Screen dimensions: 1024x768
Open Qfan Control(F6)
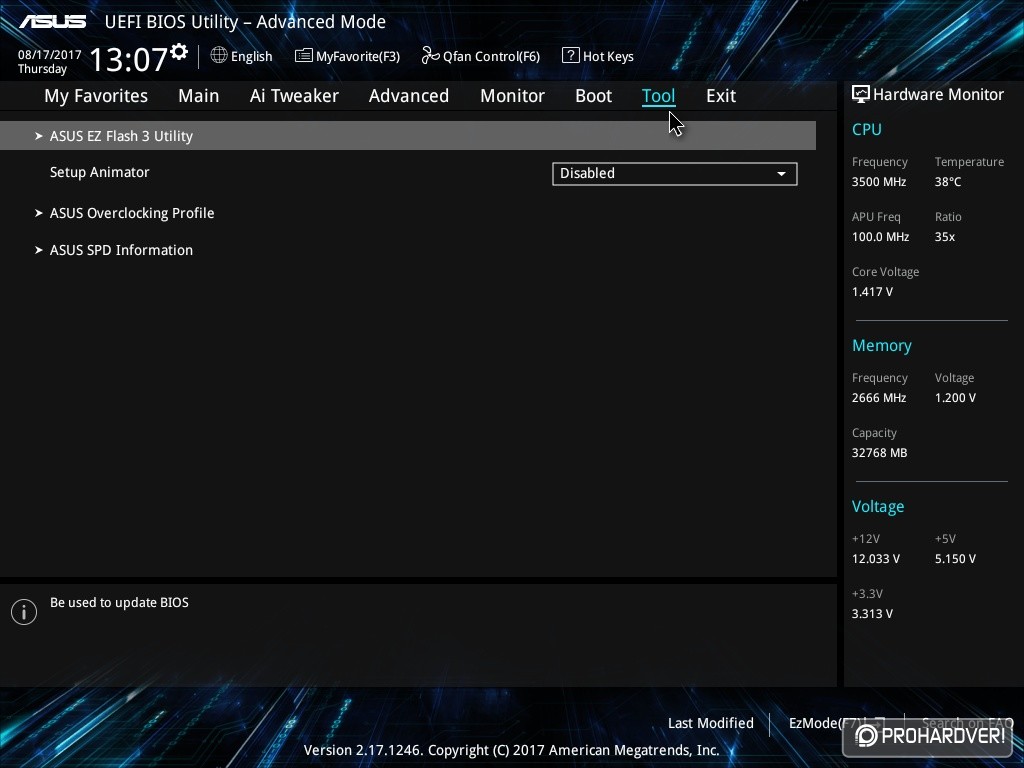pos(481,56)
